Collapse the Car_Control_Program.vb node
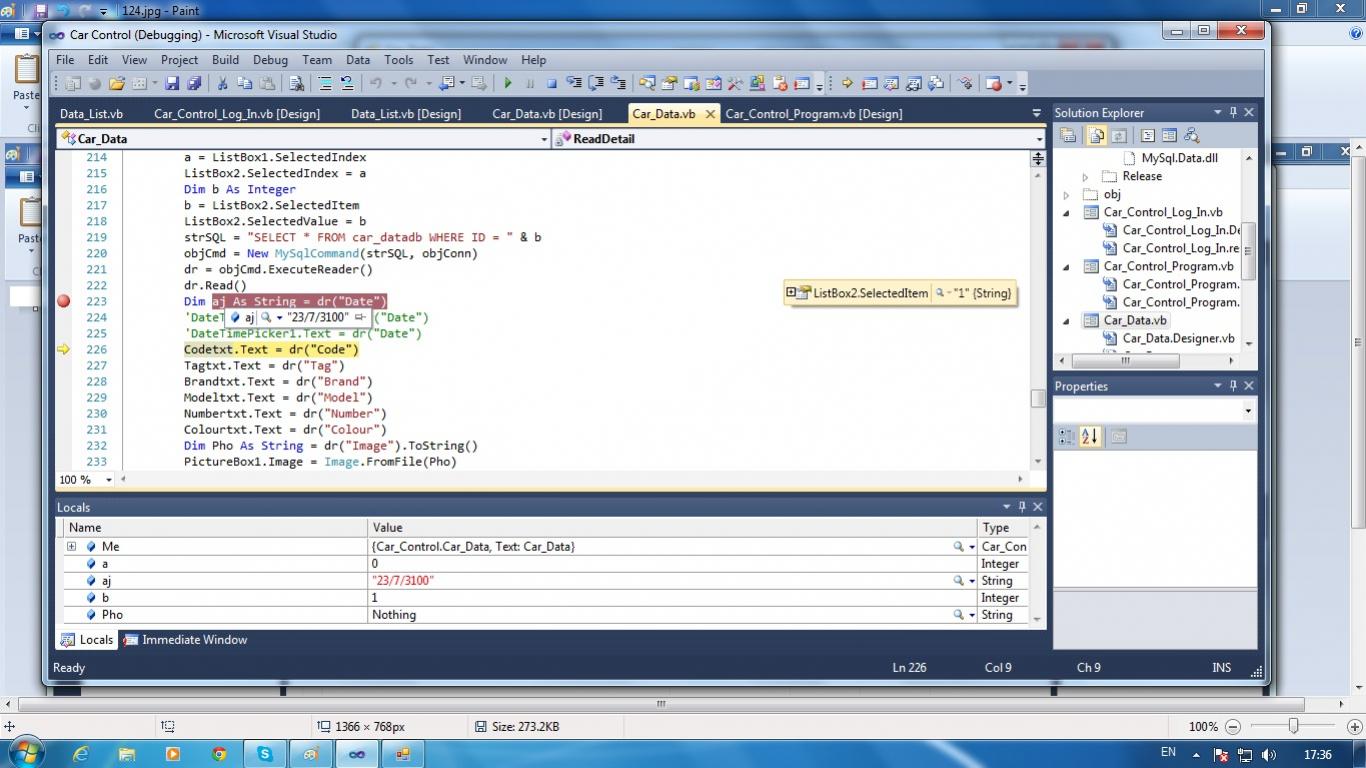Viewport: 1366px width, 768px height. pos(1066,267)
